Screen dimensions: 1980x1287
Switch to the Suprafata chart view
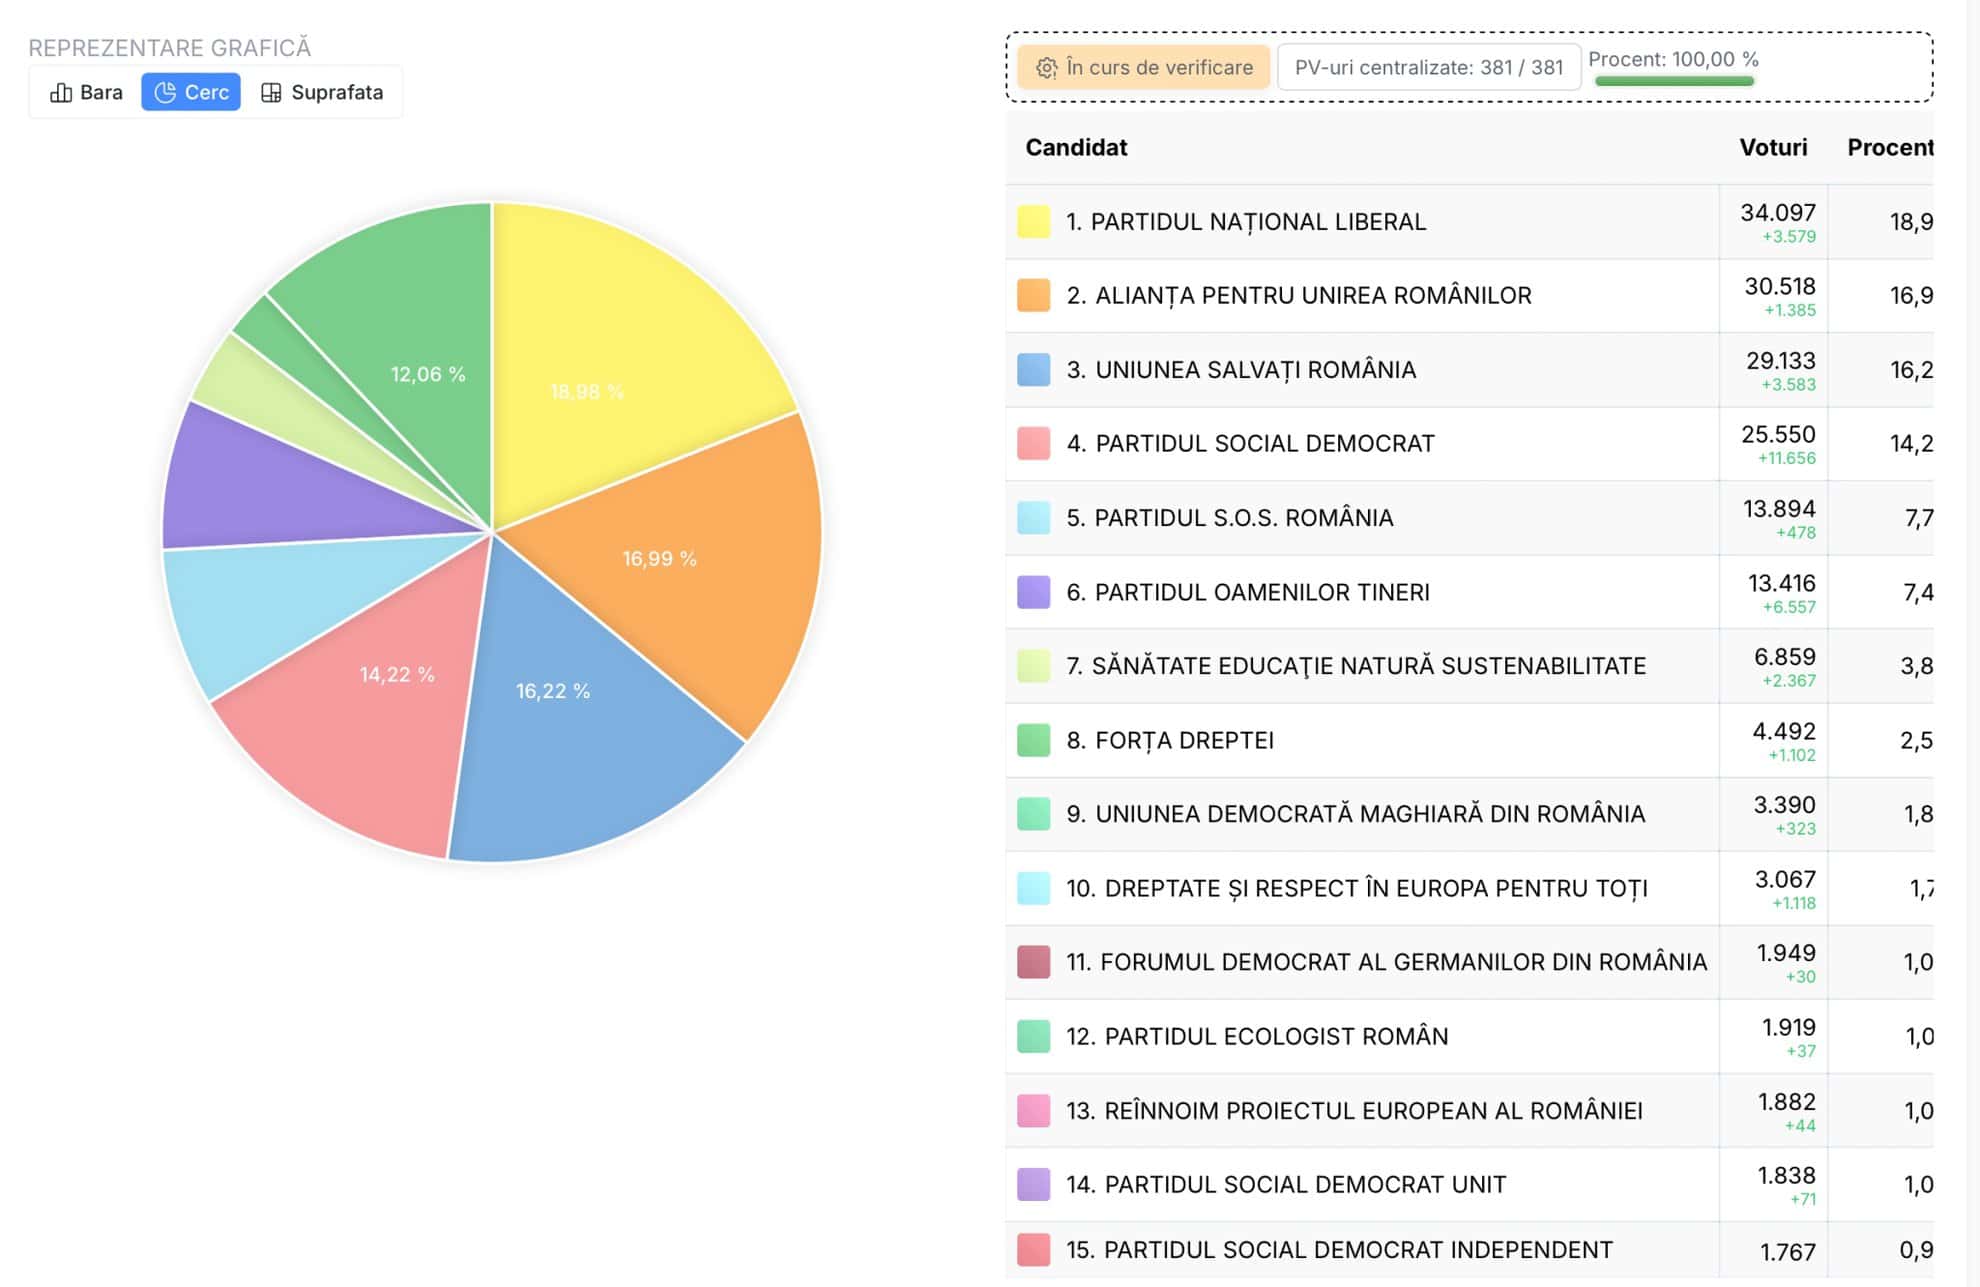(x=322, y=92)
